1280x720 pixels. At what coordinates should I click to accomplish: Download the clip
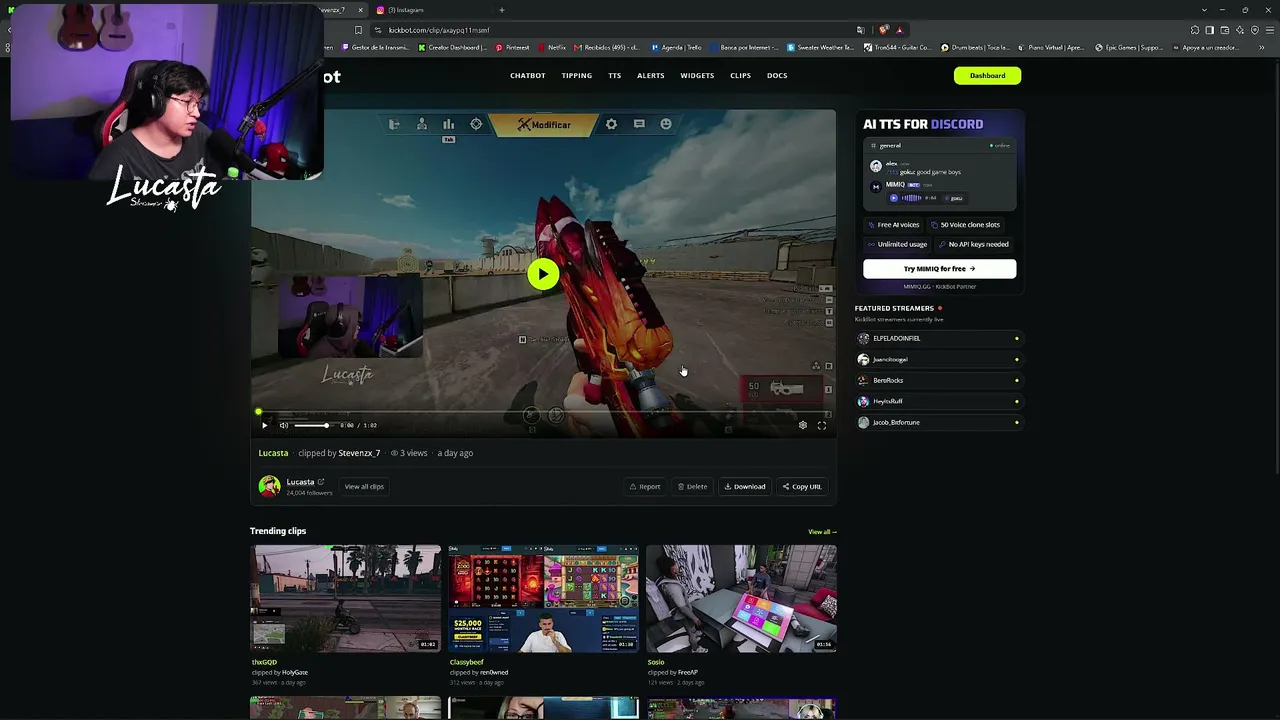pos(745,487)
